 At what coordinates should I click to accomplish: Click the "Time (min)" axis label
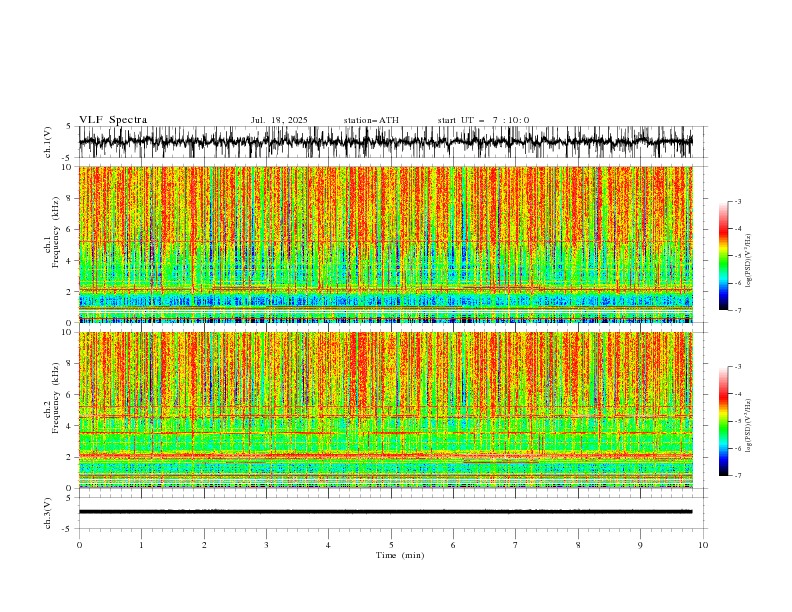coord(400,555)
